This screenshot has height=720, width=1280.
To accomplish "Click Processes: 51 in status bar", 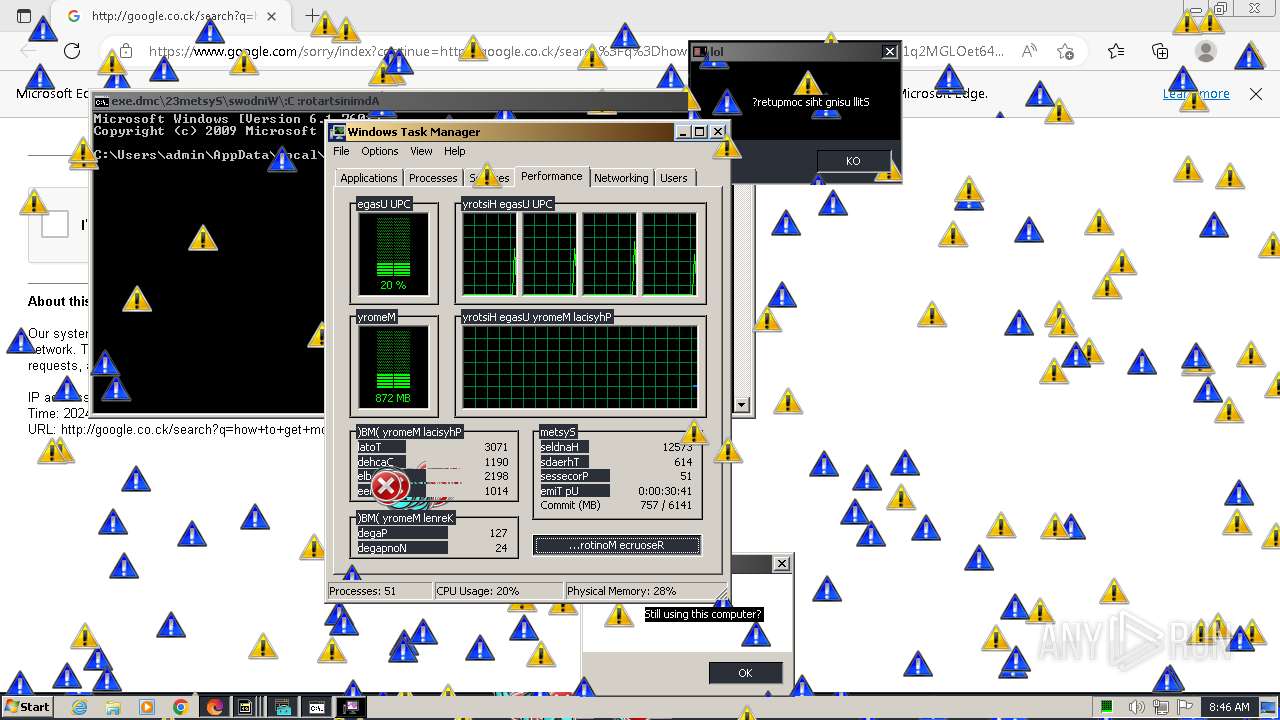I will coord(363,591).
